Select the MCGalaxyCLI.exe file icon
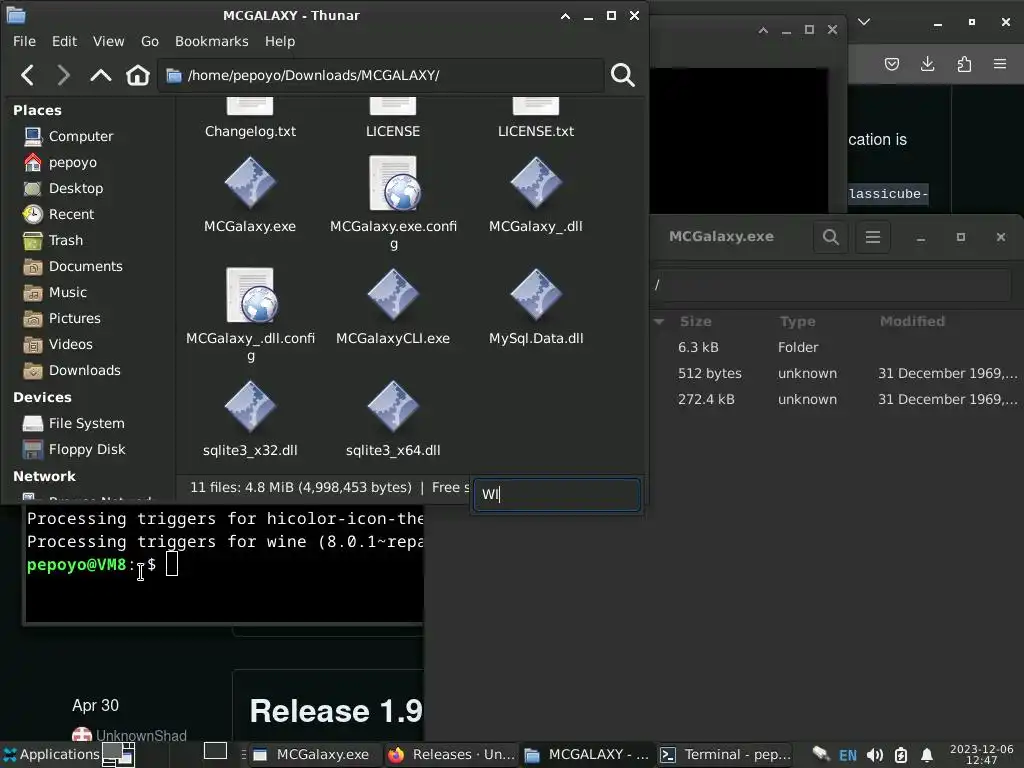Image resolution: width=1024 pixels, height=768 pixels. pos(393,295)
